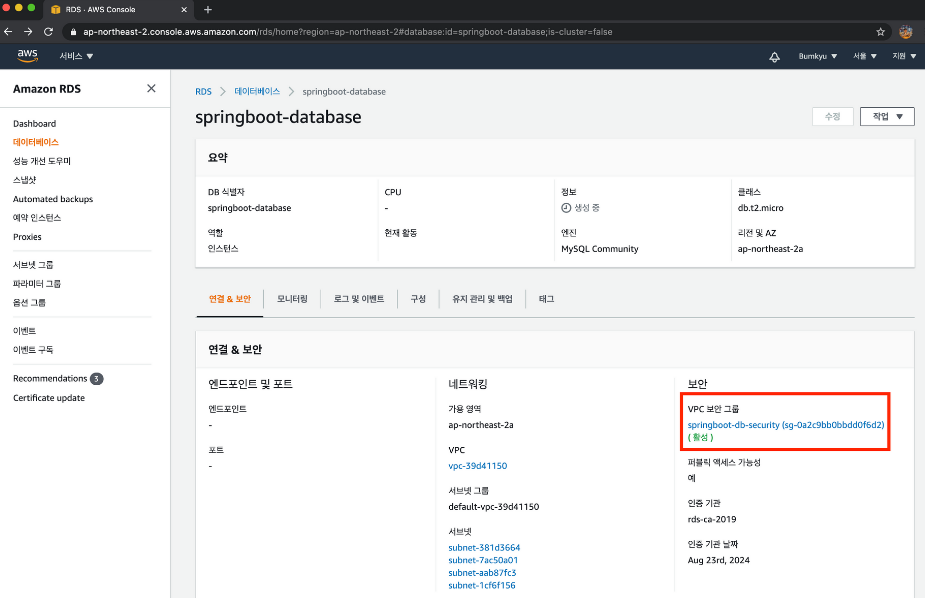Open 이벤트 in sidebar
Viewport: 925px width, 598px height.
[24, 331]
